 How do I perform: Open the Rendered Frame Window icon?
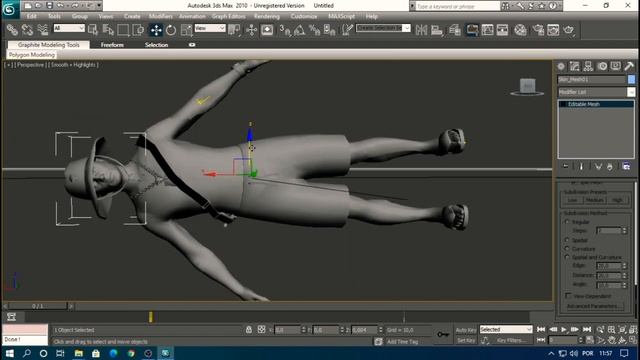(553, 30)
